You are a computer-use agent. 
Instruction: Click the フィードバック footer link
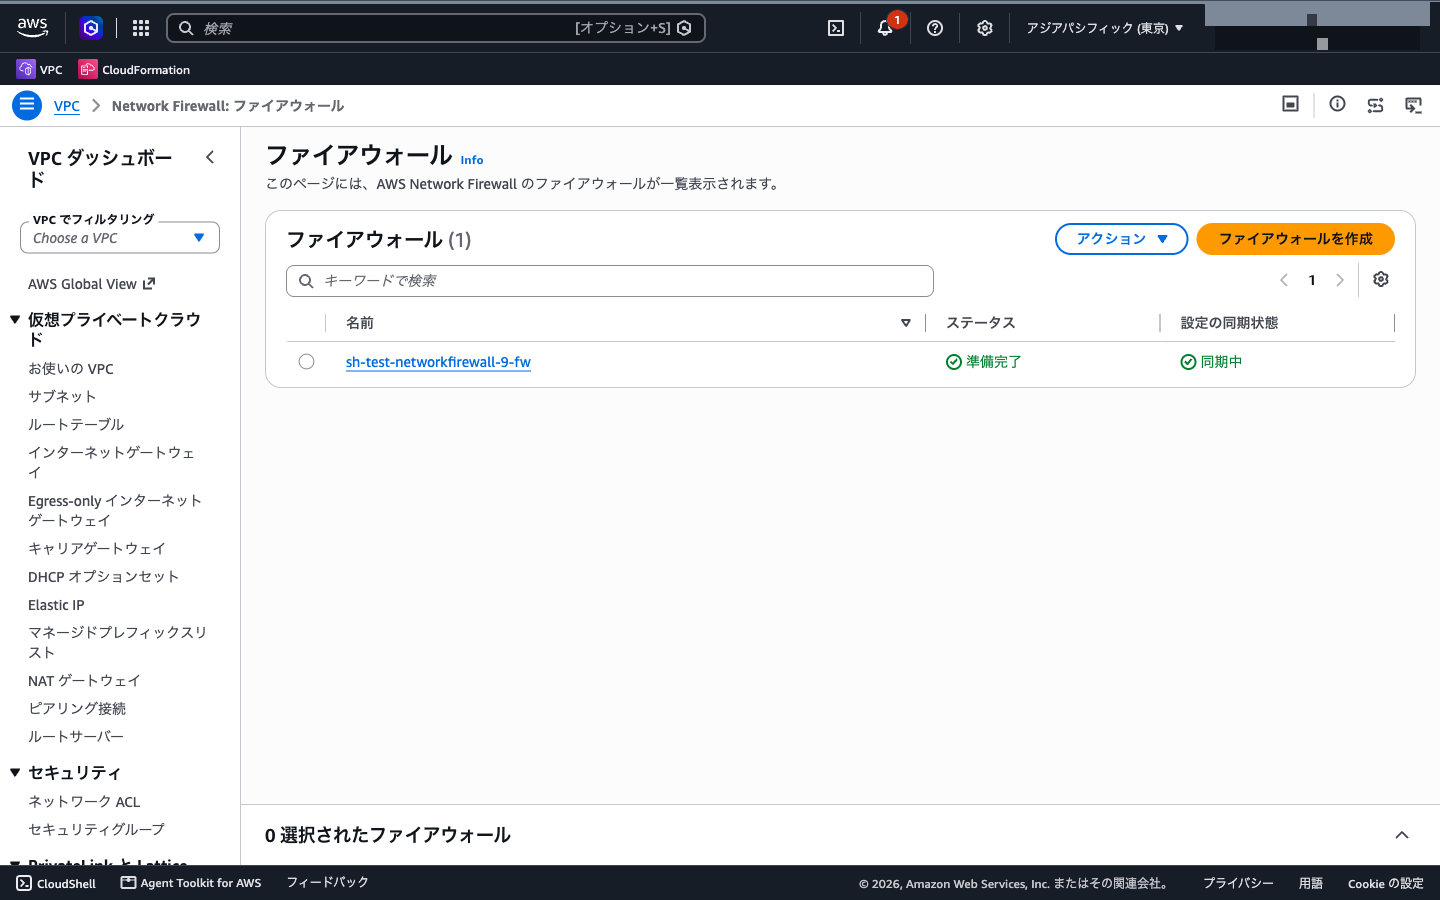[327, 882]
